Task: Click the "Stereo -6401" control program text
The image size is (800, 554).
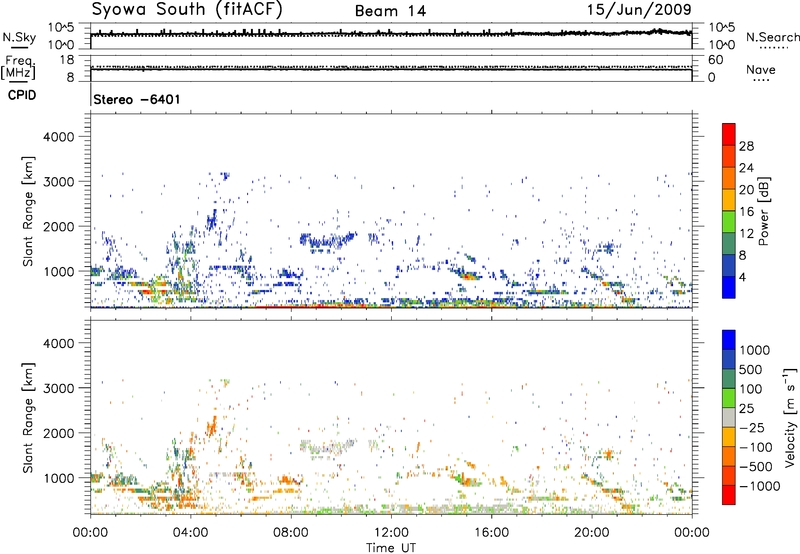Action: (x=137, y=99)
